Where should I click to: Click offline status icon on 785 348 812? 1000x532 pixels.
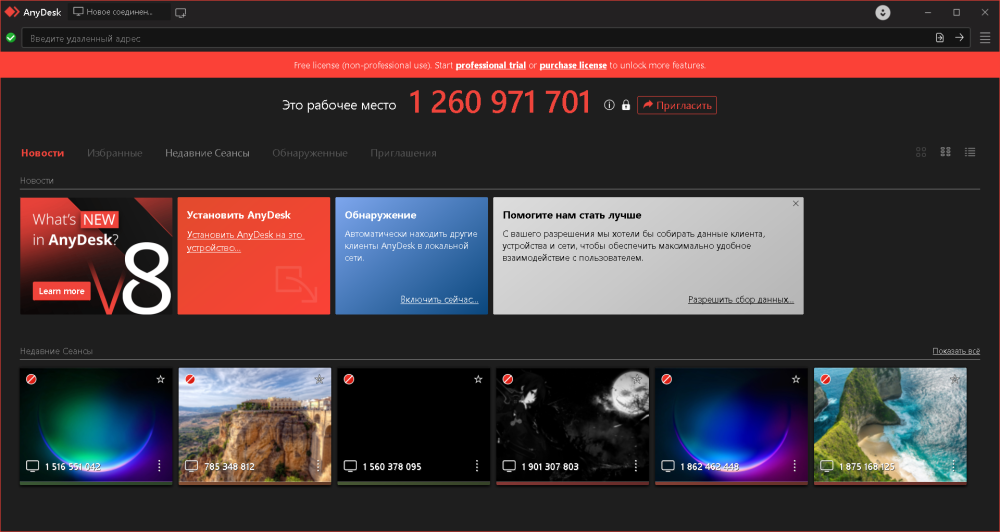[x=190, y=379]
